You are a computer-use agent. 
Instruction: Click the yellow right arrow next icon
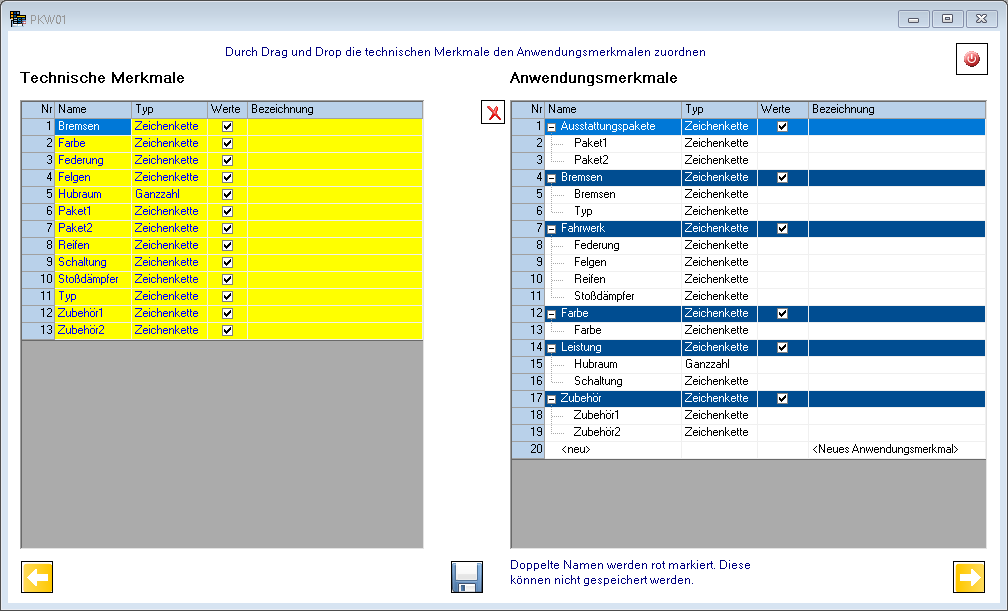[x=969, y=577]
